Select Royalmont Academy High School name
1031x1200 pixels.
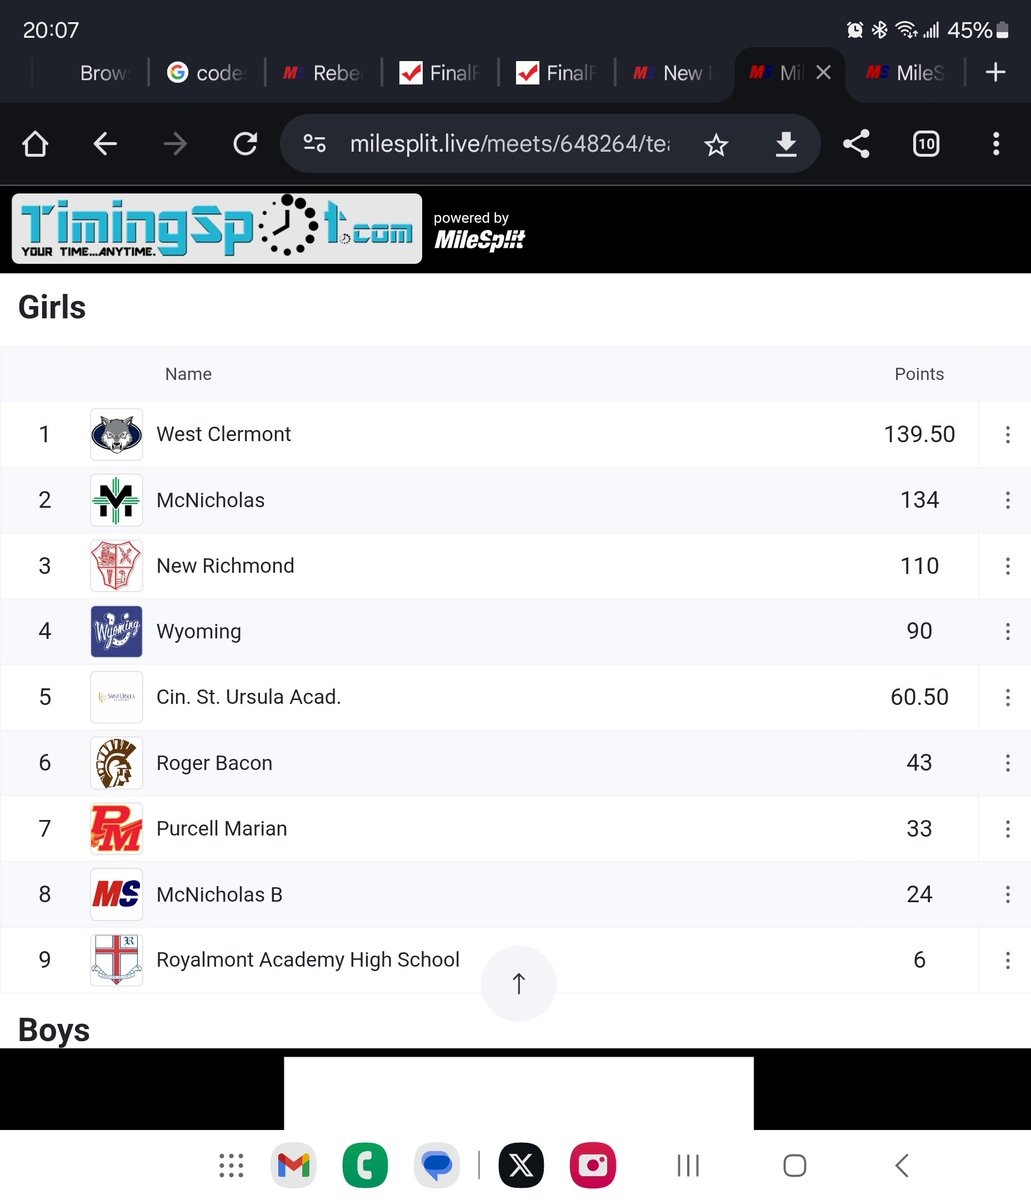(308, 960)
